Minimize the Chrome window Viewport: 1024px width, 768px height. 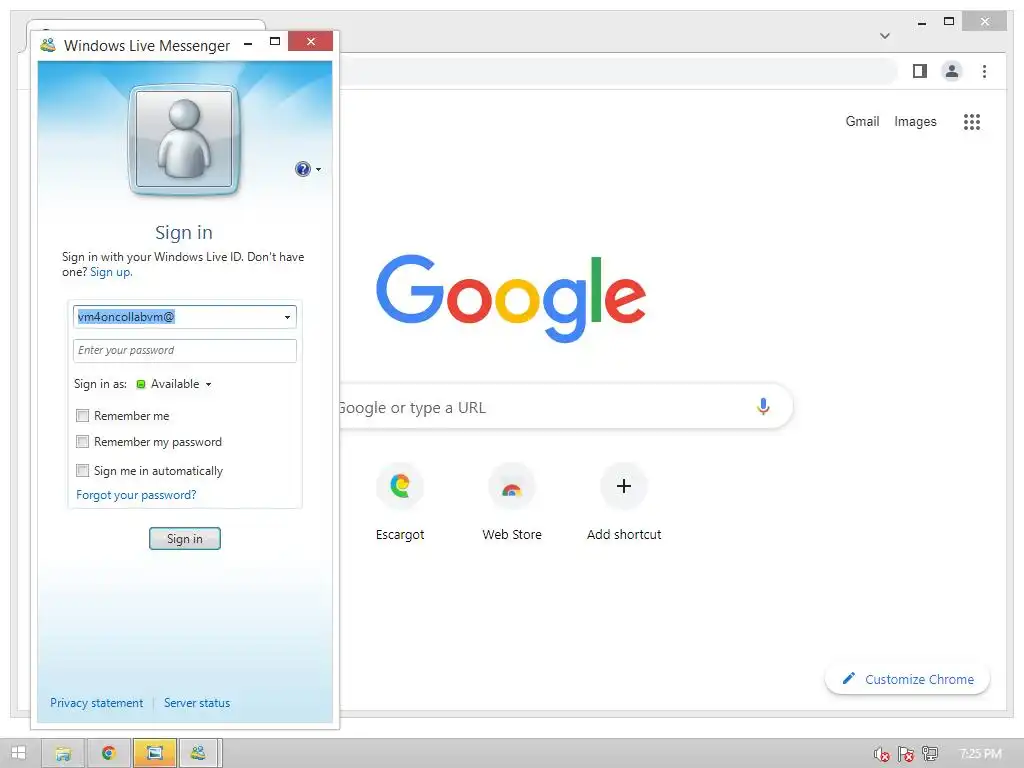pos(921,22)
